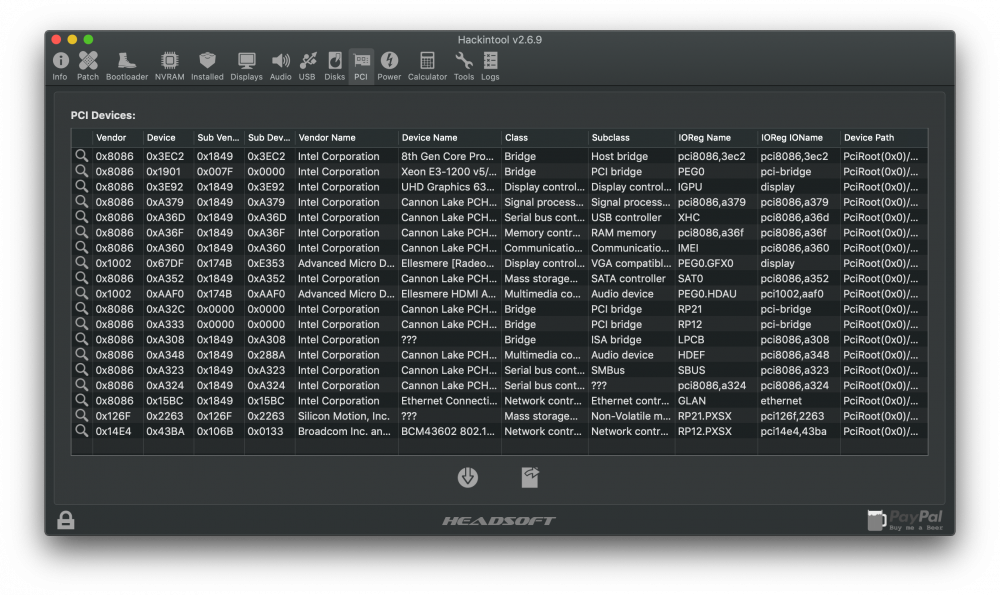The height and width of the screenshot is (595, 1000).
Task: Click magnifier icon for Ellesmere Radeon row
Action: [82, 263]
